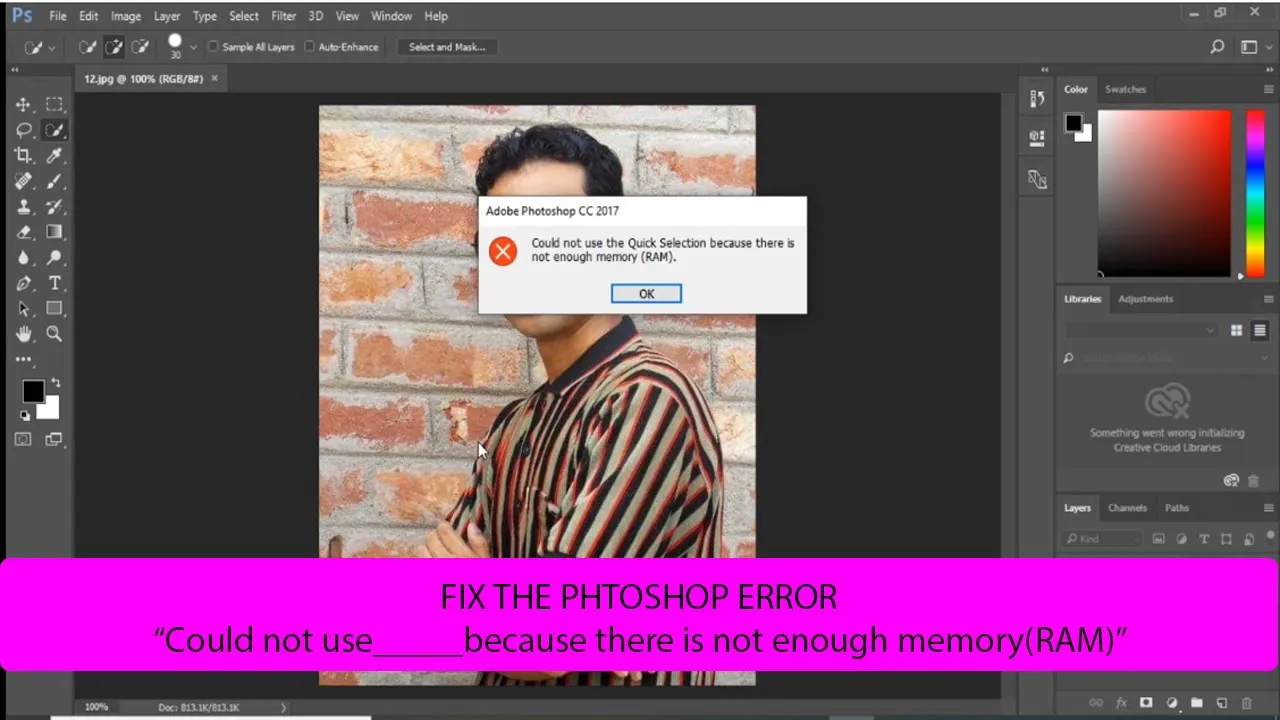The width and height of the screenshot is (1280, 720).
Task: Open Edit Toolbar three-dots button
Action: [23, 359]
